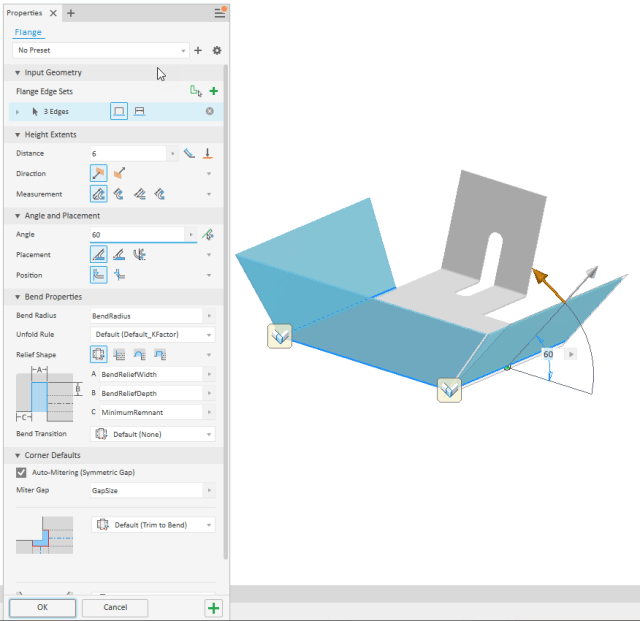Open the Miter Gap flyout arrow
Screen dimensions: 640x621
click(209, 490)
